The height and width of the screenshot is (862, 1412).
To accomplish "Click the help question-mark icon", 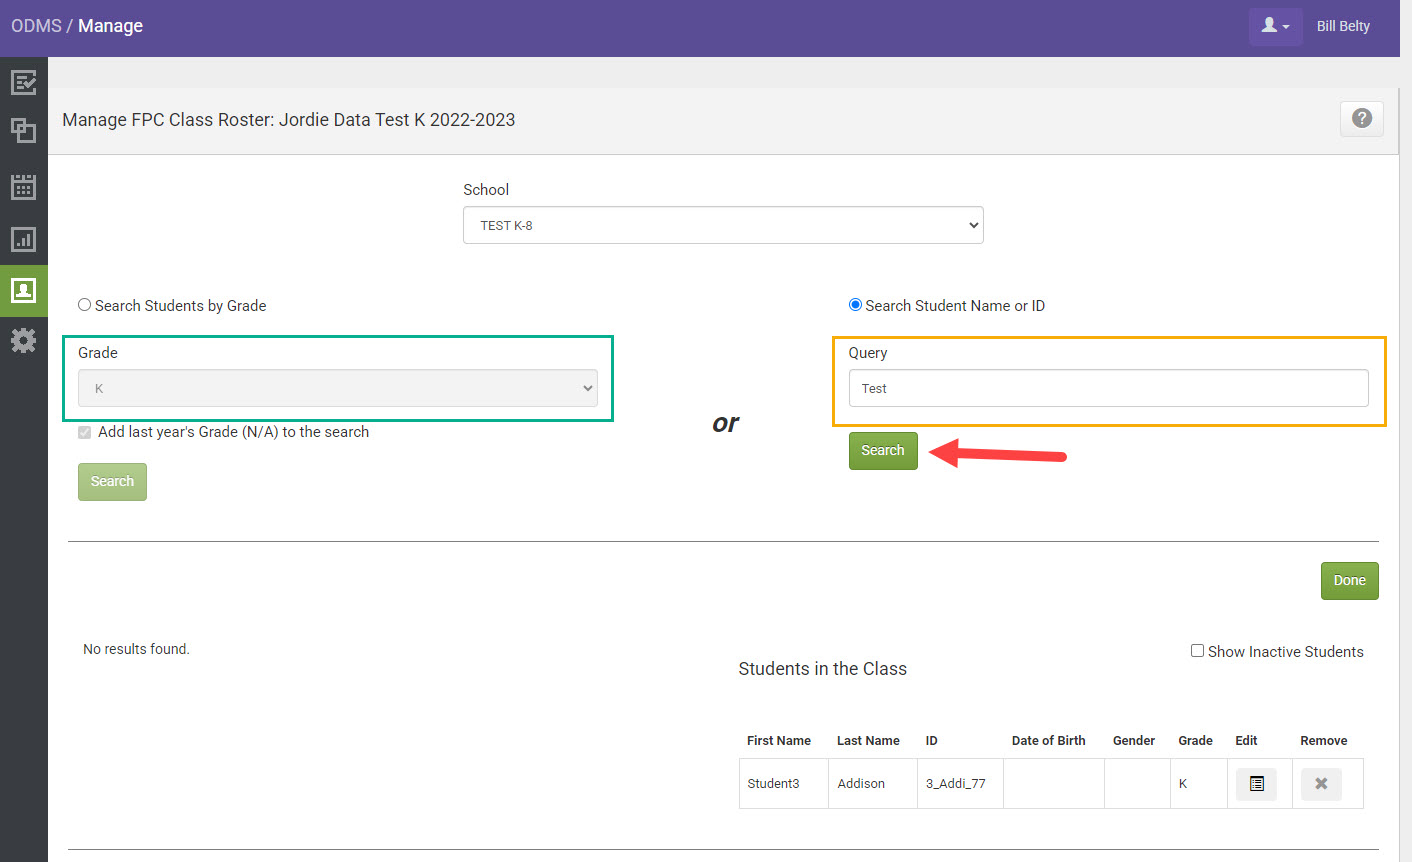I will click(1361, 118).
